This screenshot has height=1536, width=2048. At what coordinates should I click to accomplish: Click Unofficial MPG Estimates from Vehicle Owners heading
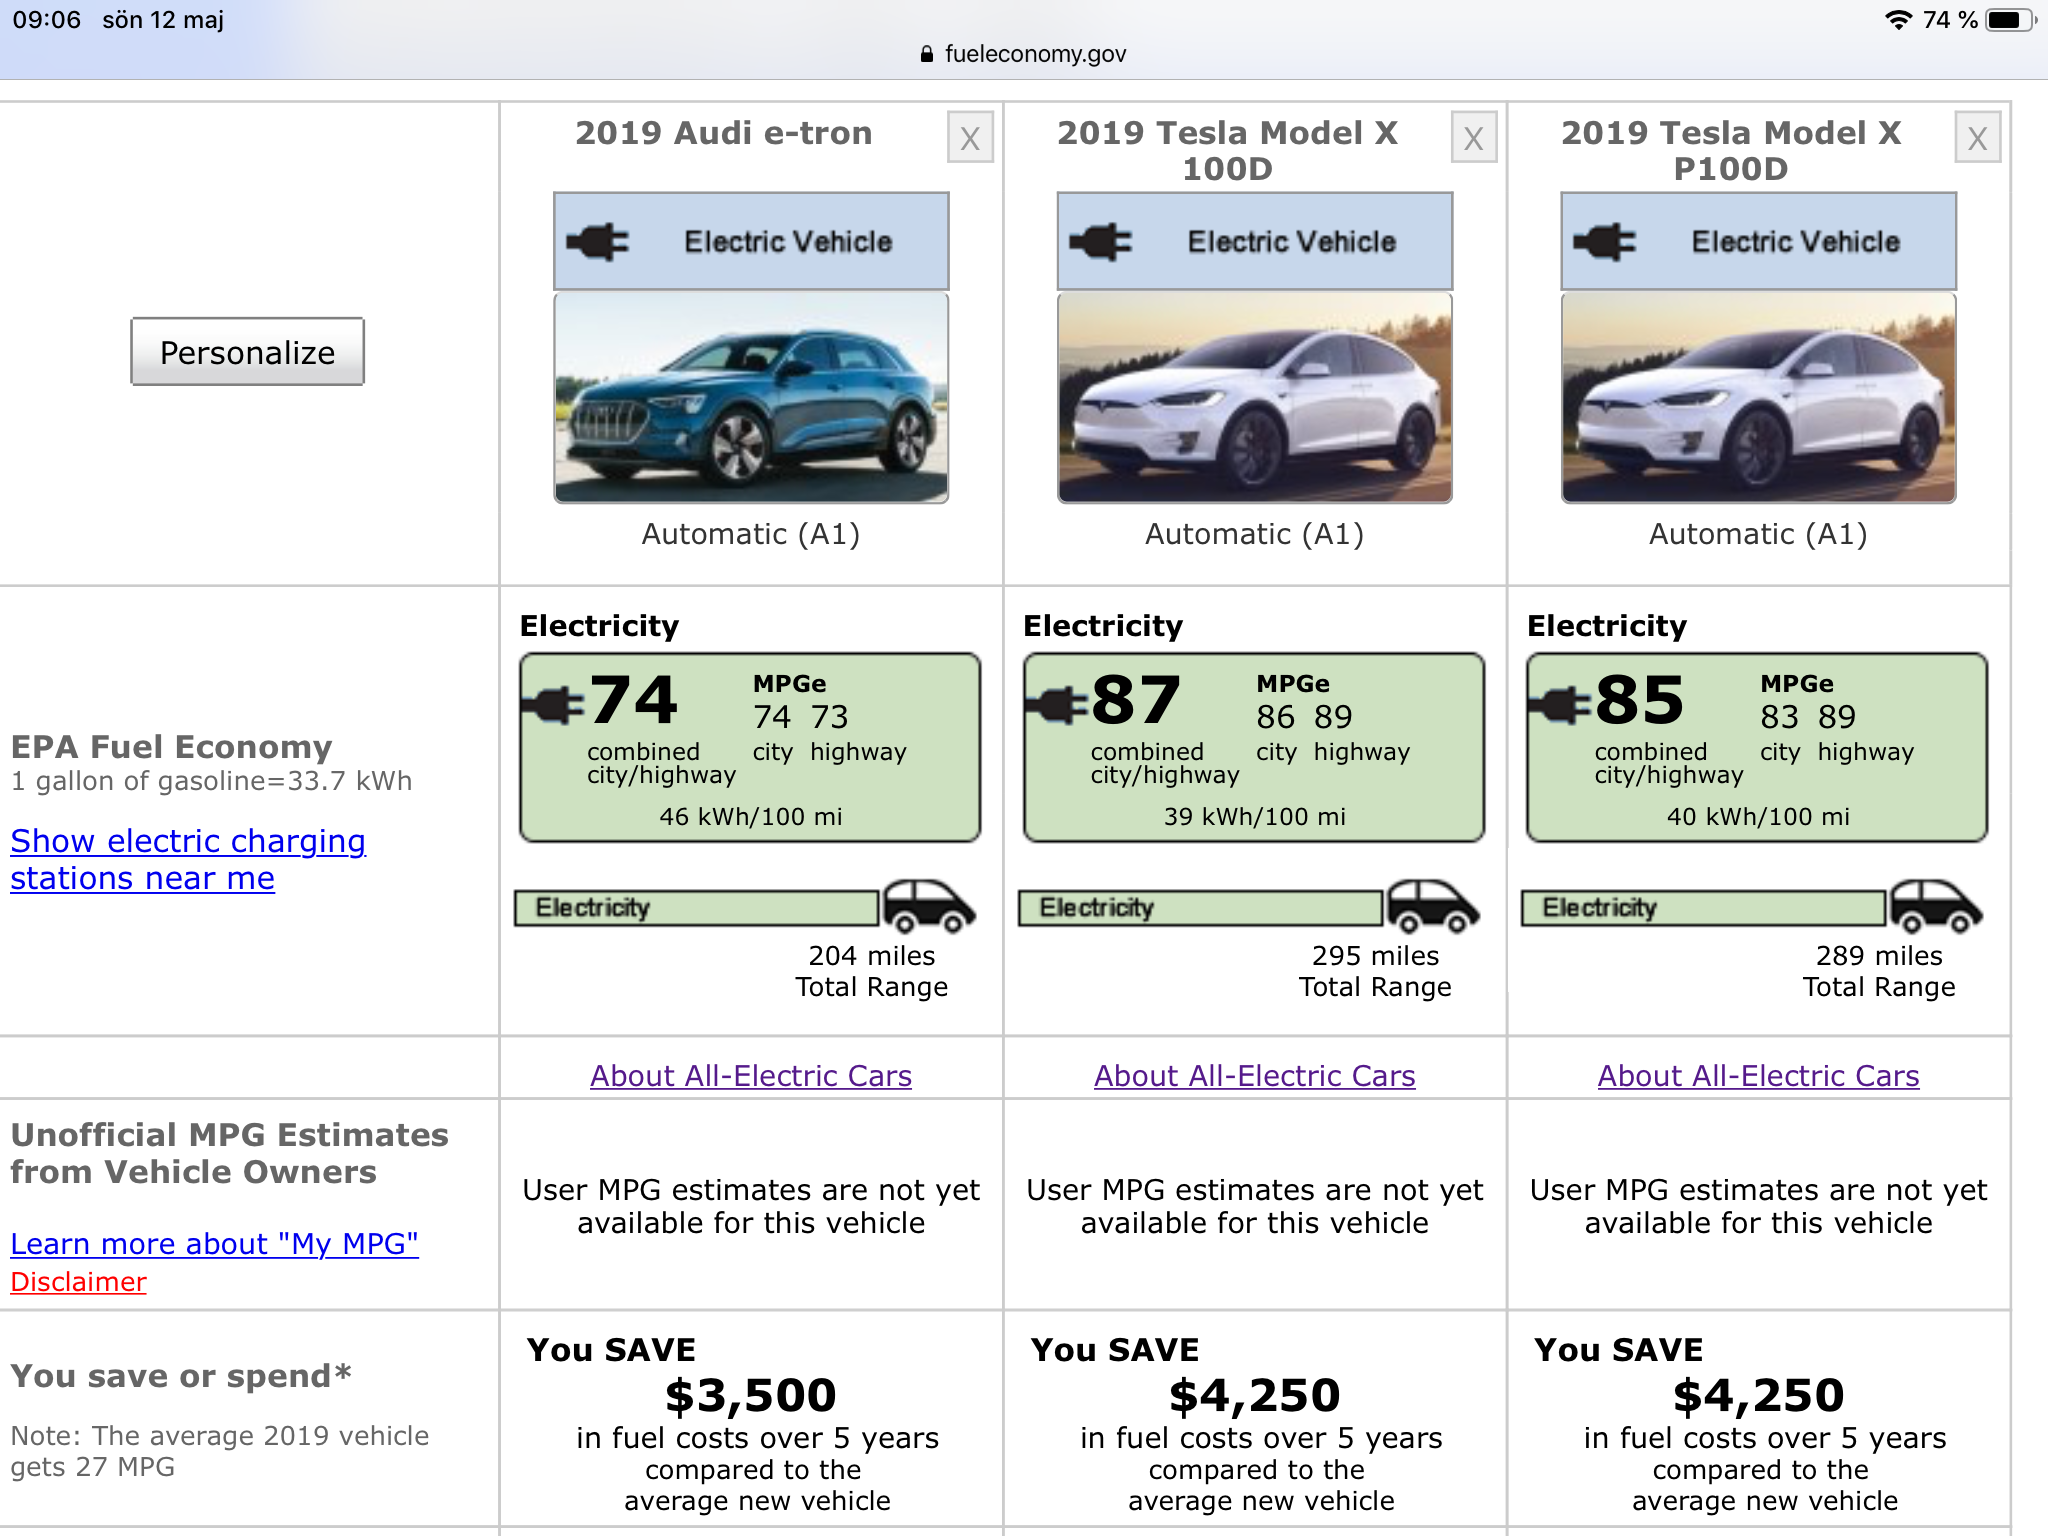[229, 1153]
